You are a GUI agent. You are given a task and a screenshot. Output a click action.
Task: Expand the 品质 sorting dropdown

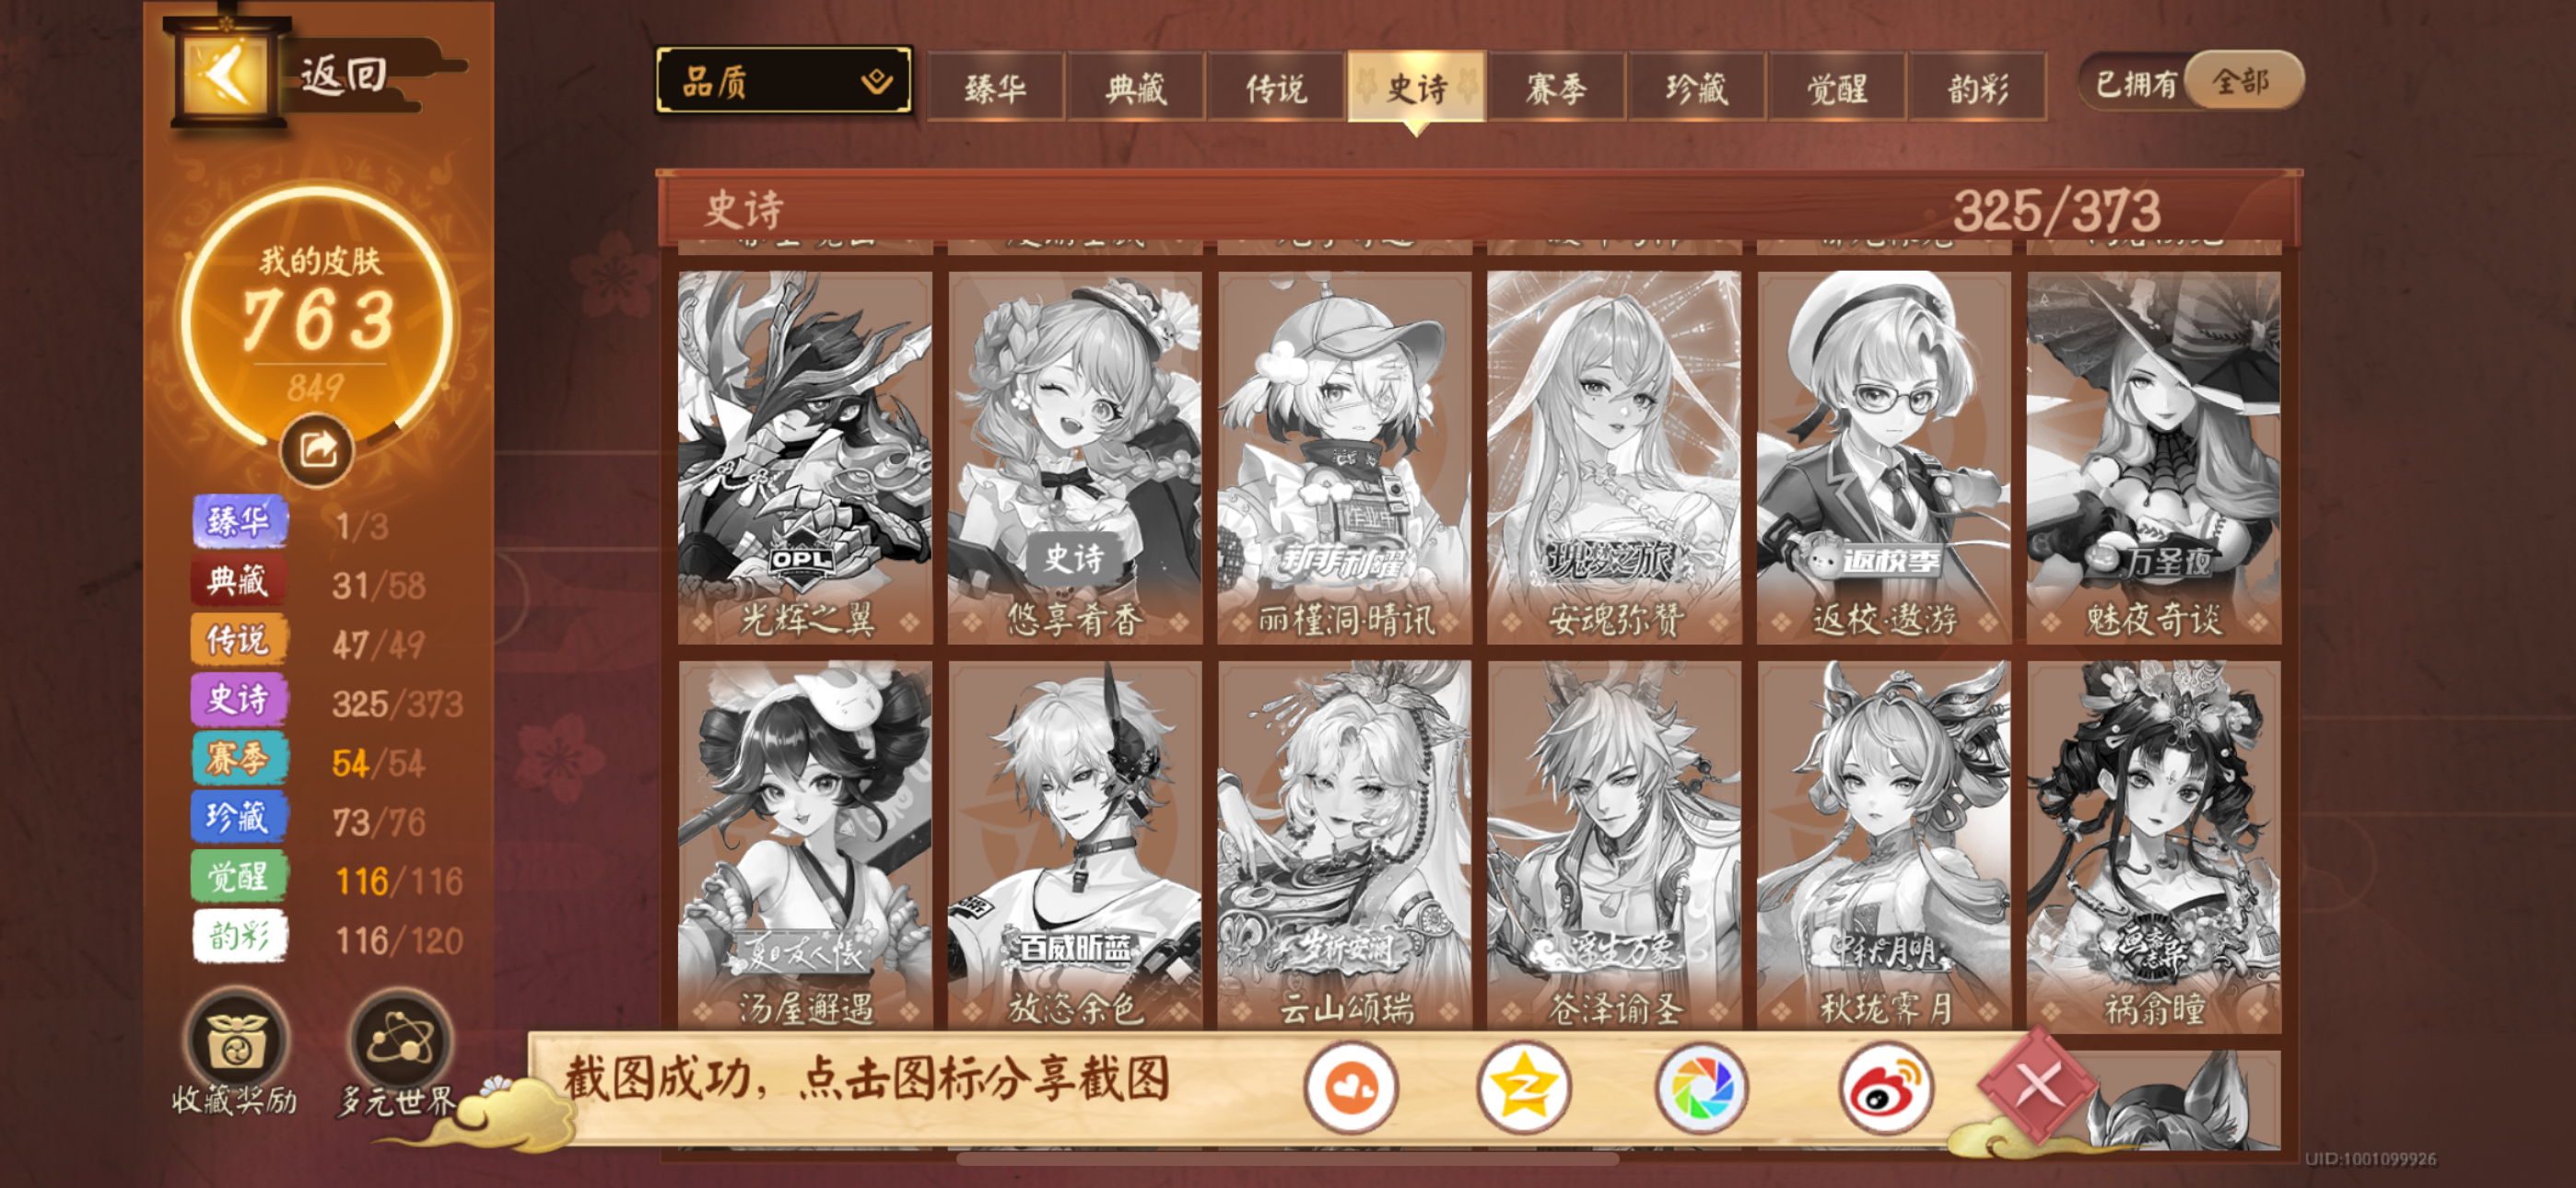(784, 81)
